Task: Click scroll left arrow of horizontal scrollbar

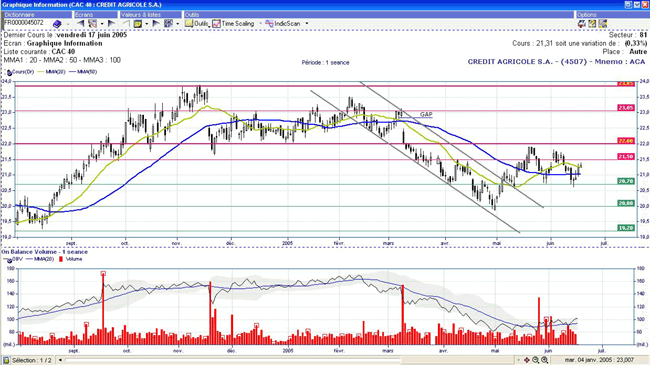Action: pos(61,360)
